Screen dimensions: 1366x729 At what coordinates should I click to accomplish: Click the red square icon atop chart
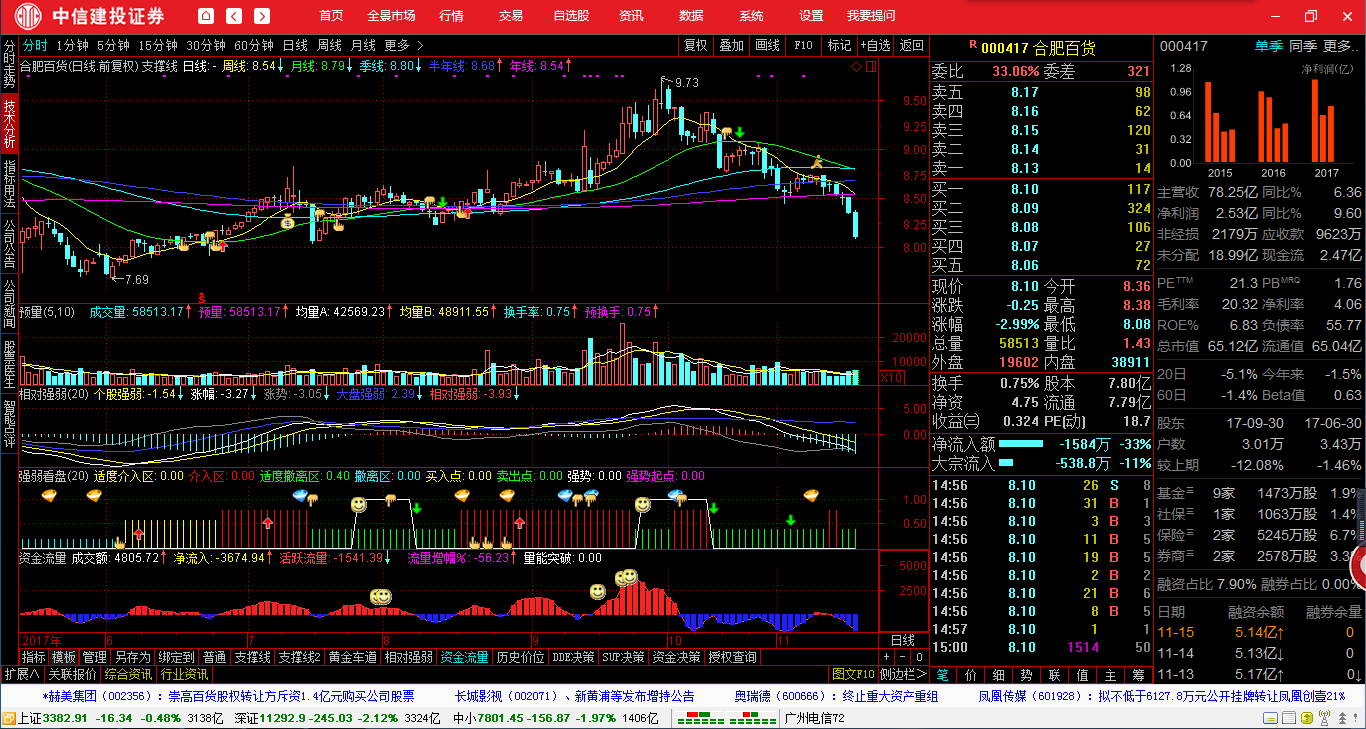tap(871, 66)
